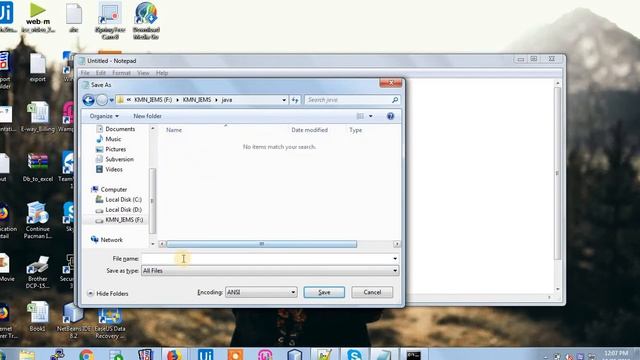
Task: Select Music in navigation pane
Action: pos(109,139)
